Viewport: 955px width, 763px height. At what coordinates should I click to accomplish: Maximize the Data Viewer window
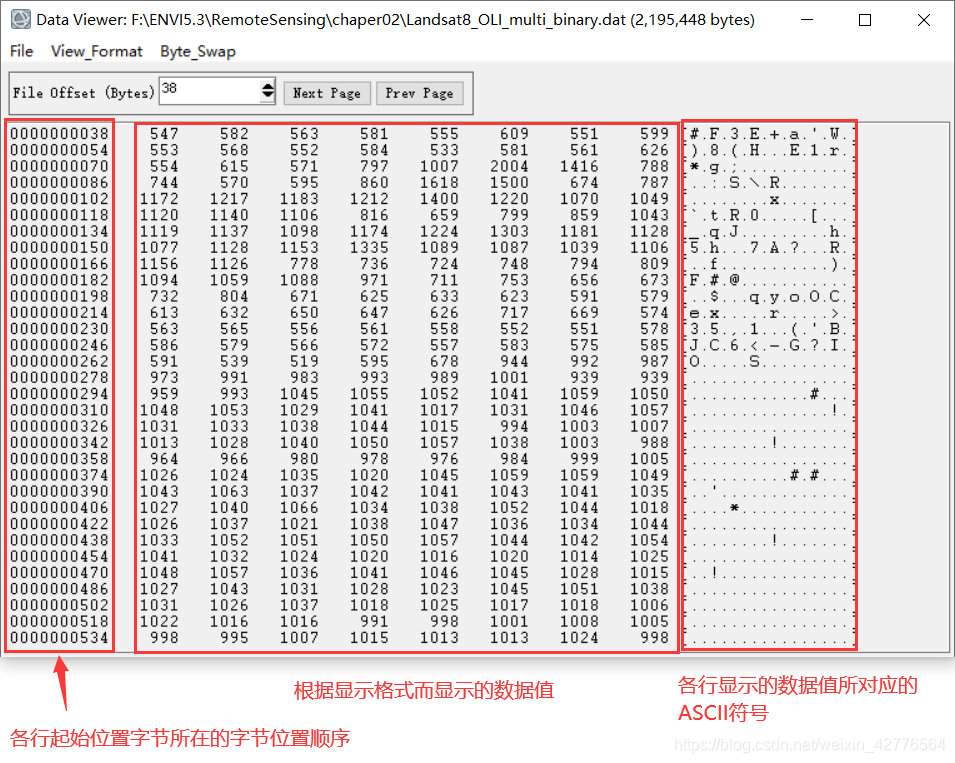[x=865, y=19]
